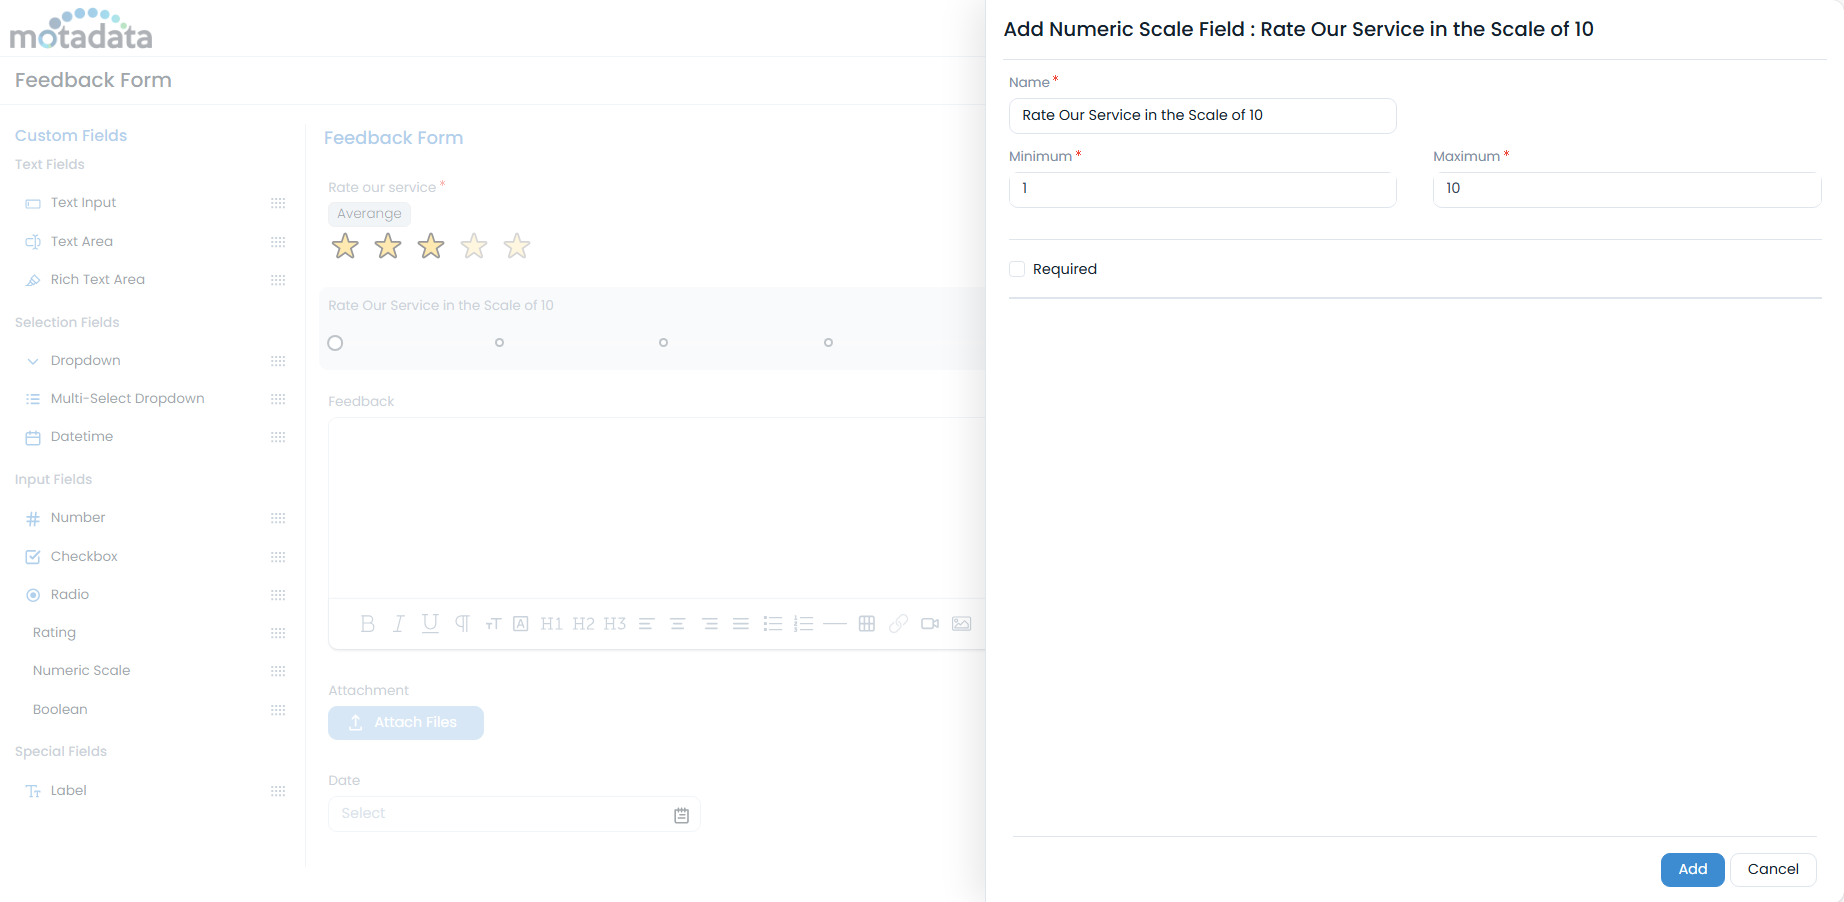
Task: Click the fifth star in Rate our service
Action: (x=516, y=245)
